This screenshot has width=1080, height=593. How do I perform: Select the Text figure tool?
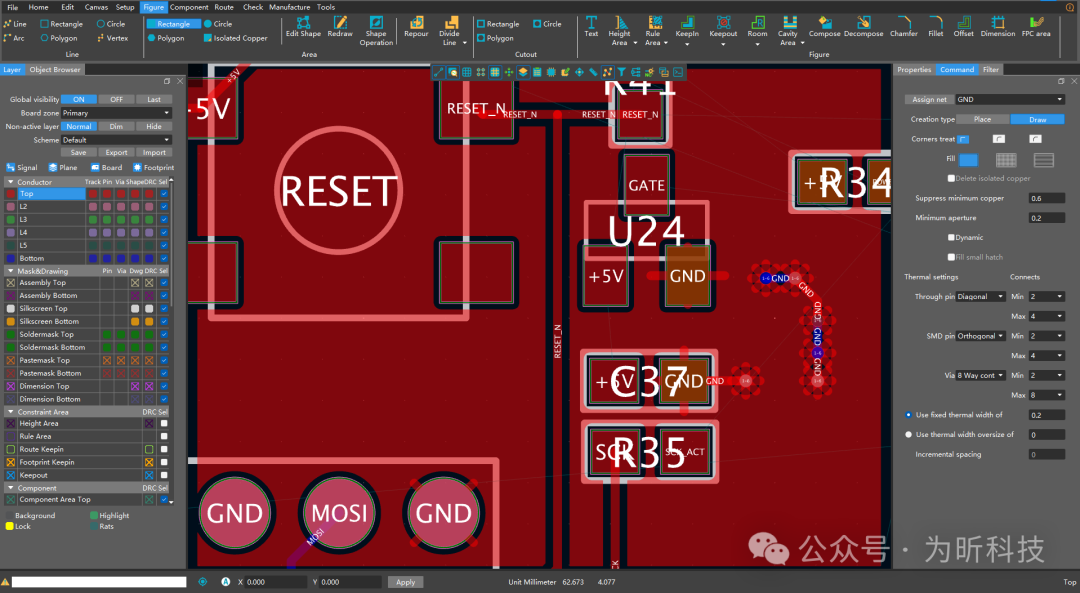[x=591, y=24]
